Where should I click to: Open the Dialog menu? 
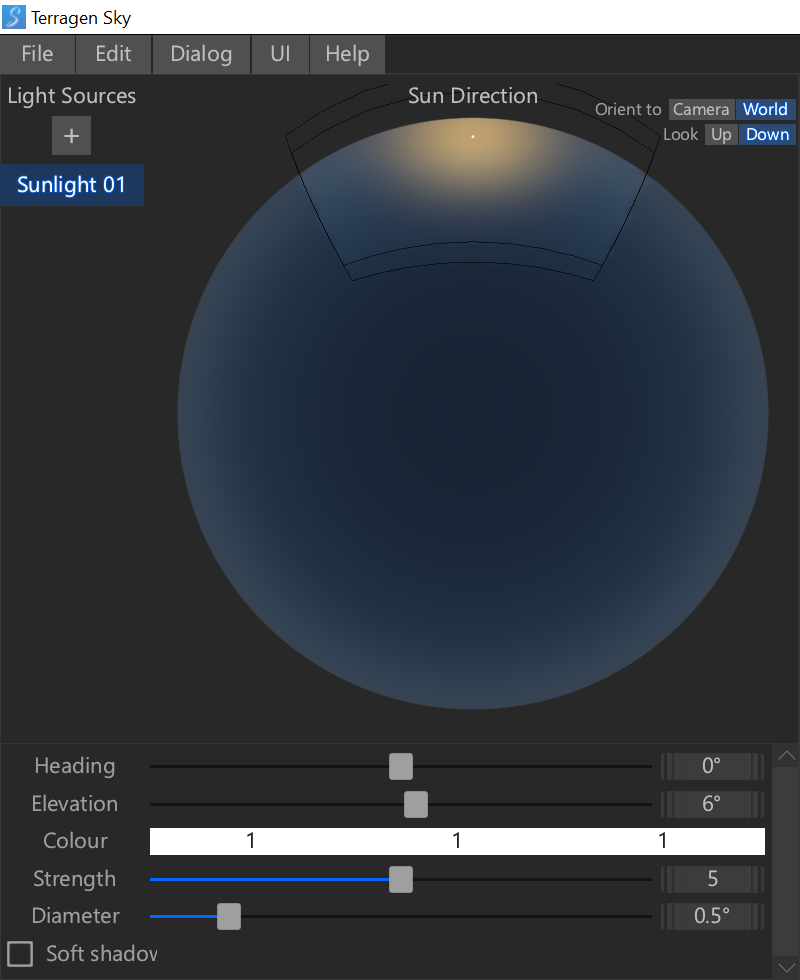(201, 54)
